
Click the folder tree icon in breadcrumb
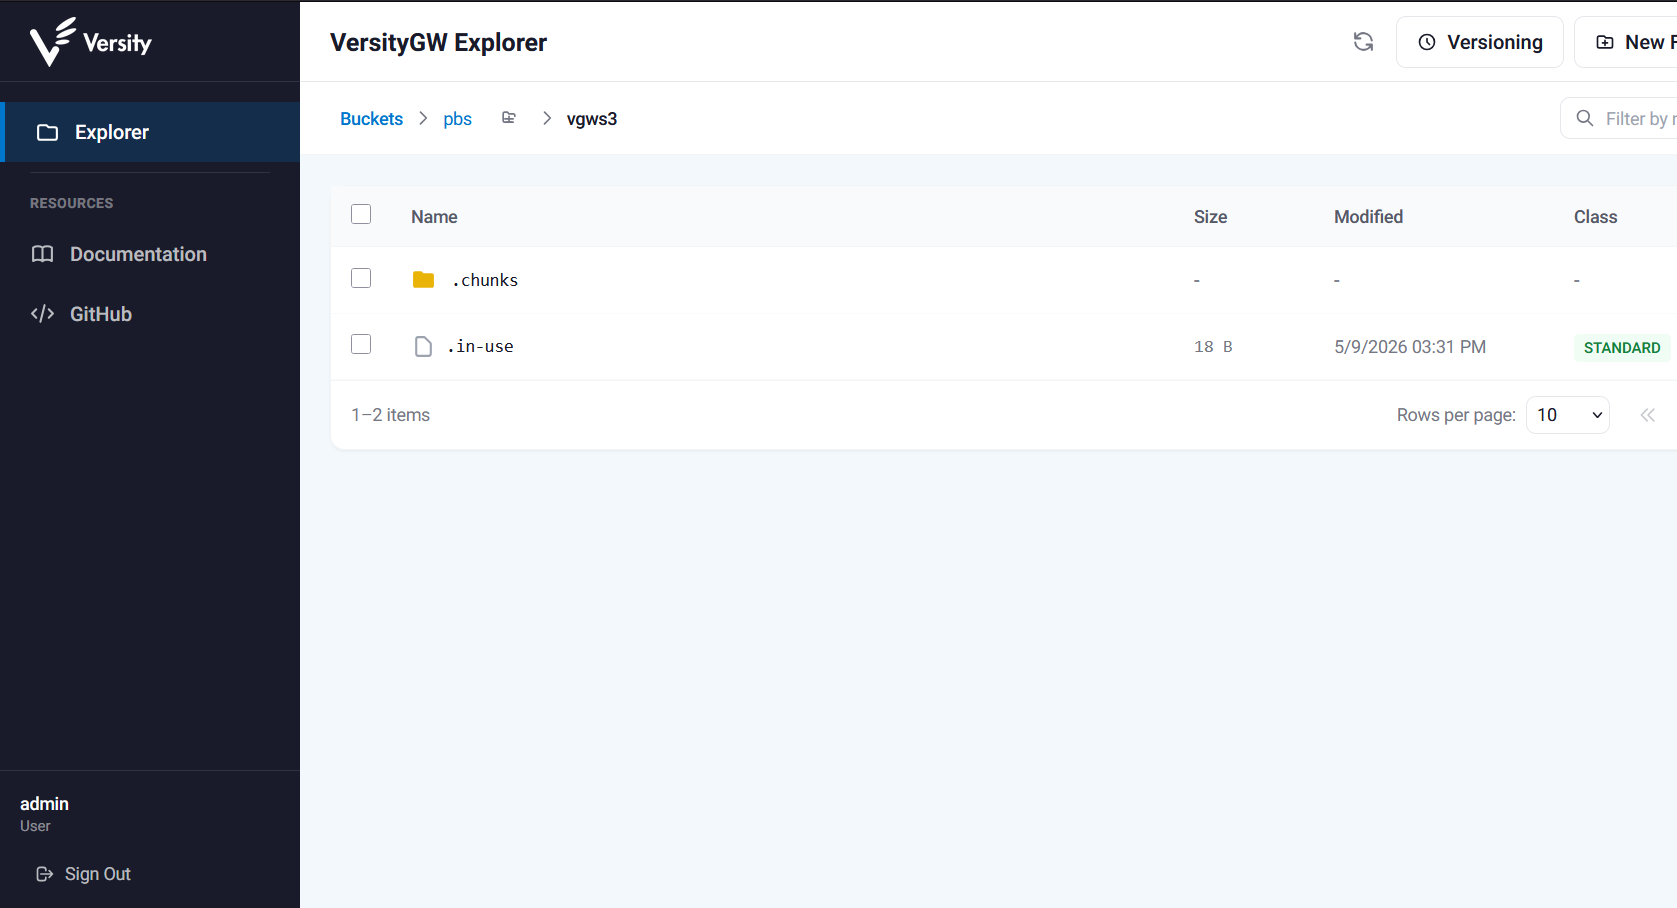coord(509,118)
